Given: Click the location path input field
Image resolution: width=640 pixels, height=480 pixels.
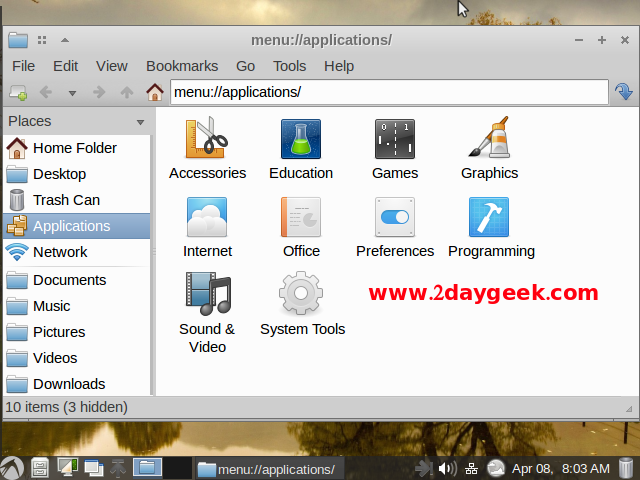Looking at the screenshot, I should [388, 92].
